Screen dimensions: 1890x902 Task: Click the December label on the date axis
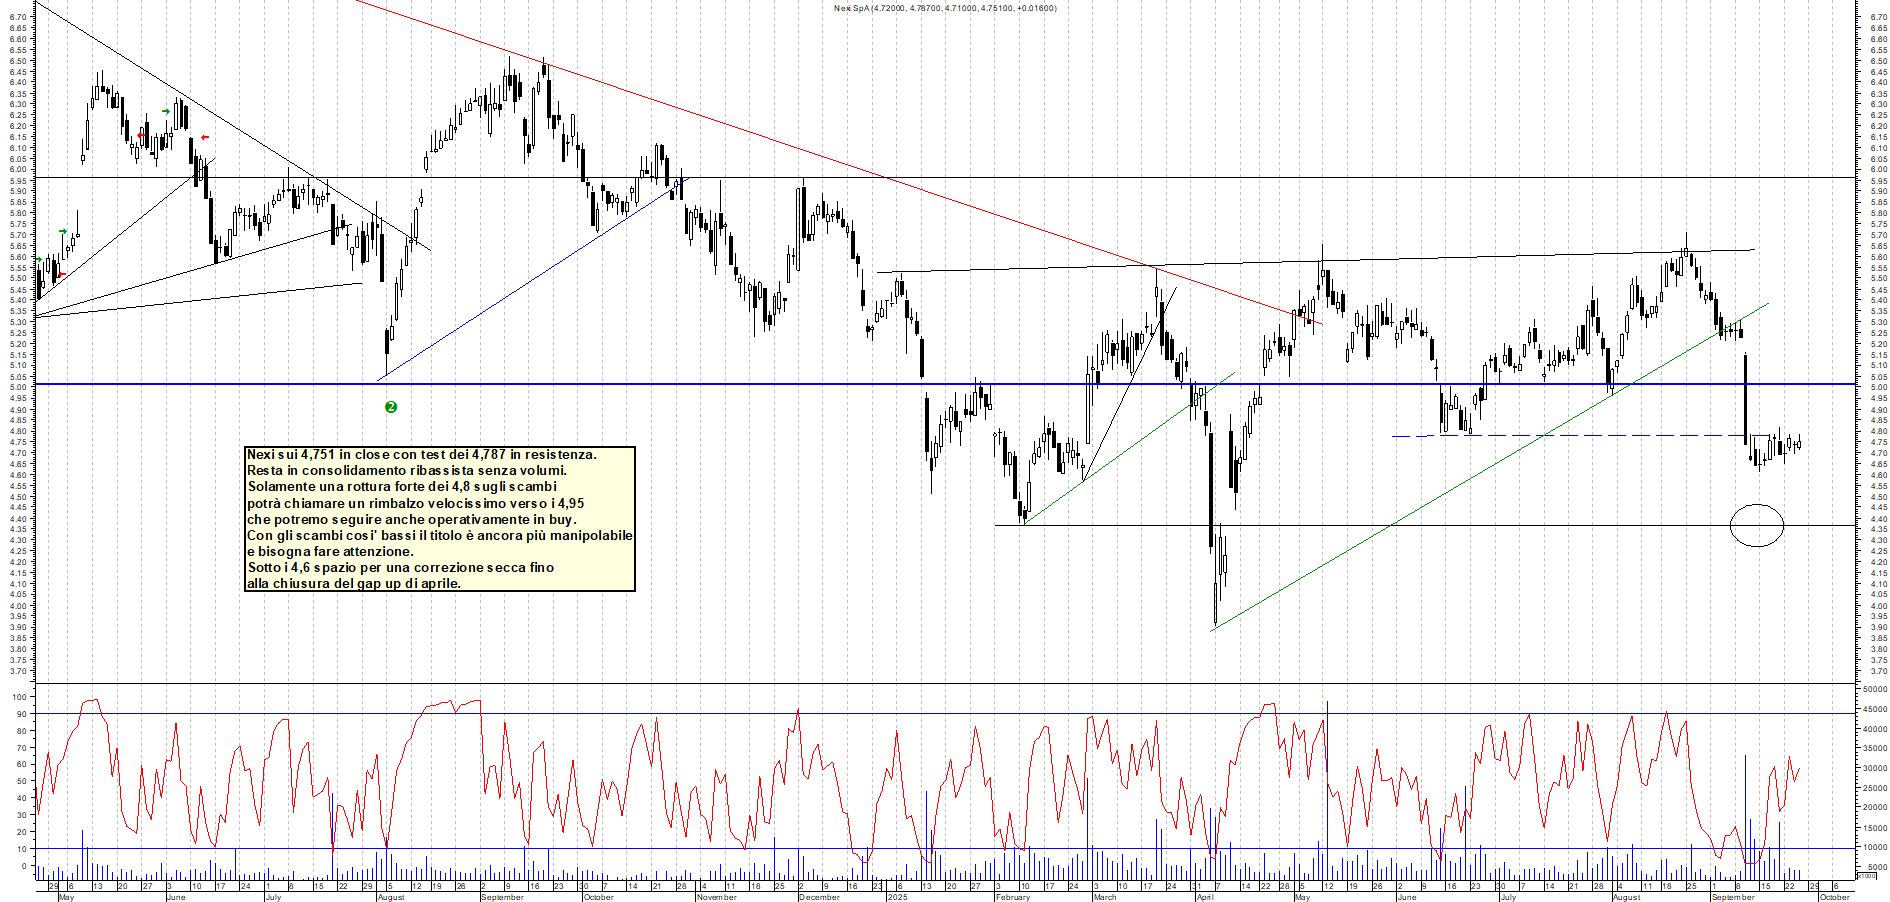coord(820,897)
